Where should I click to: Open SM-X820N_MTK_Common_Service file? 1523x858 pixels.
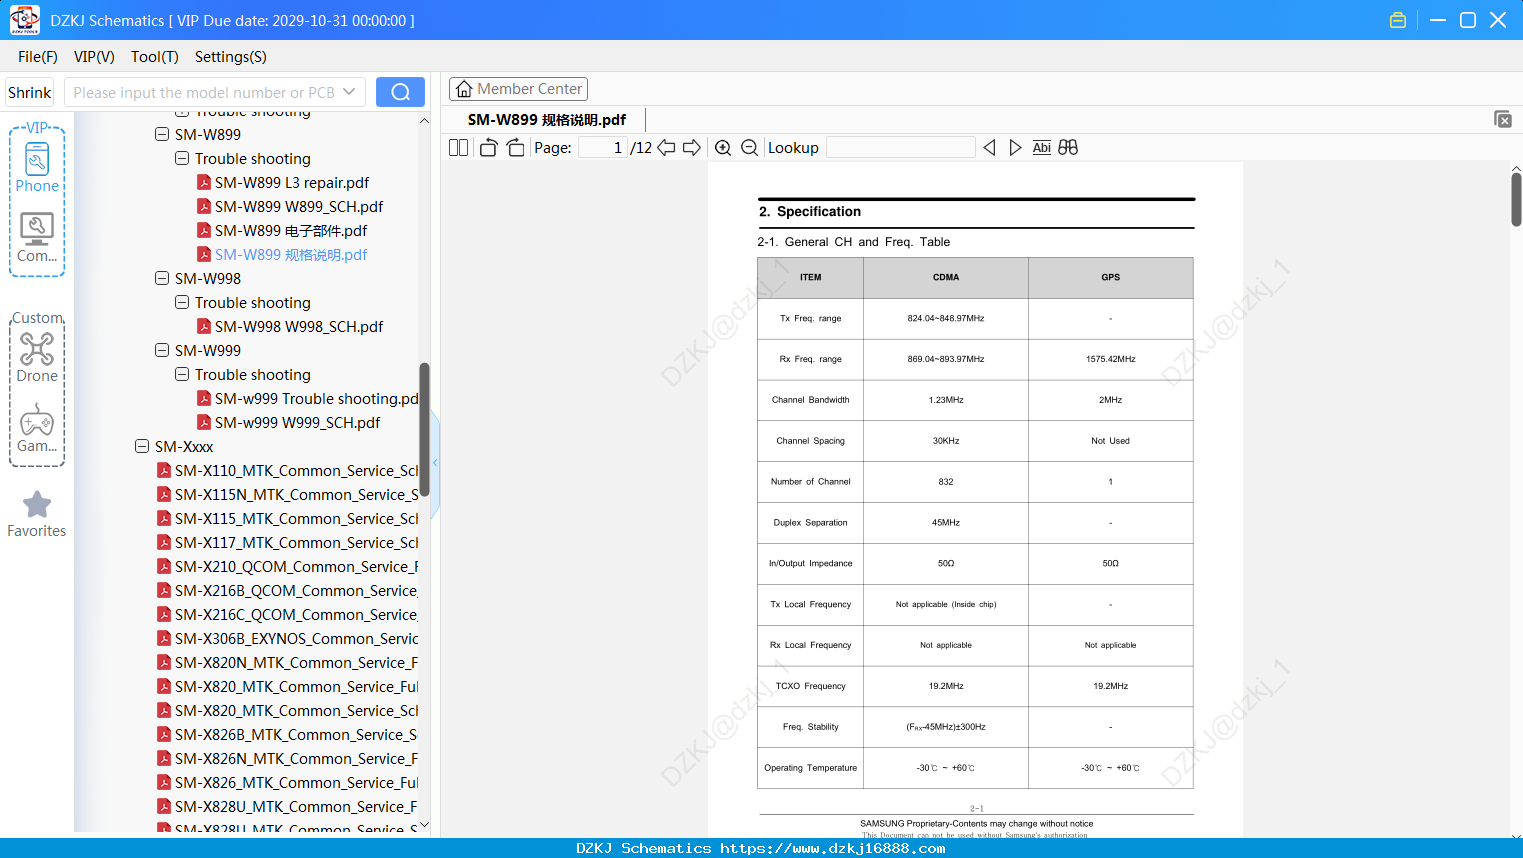point(297,662)
